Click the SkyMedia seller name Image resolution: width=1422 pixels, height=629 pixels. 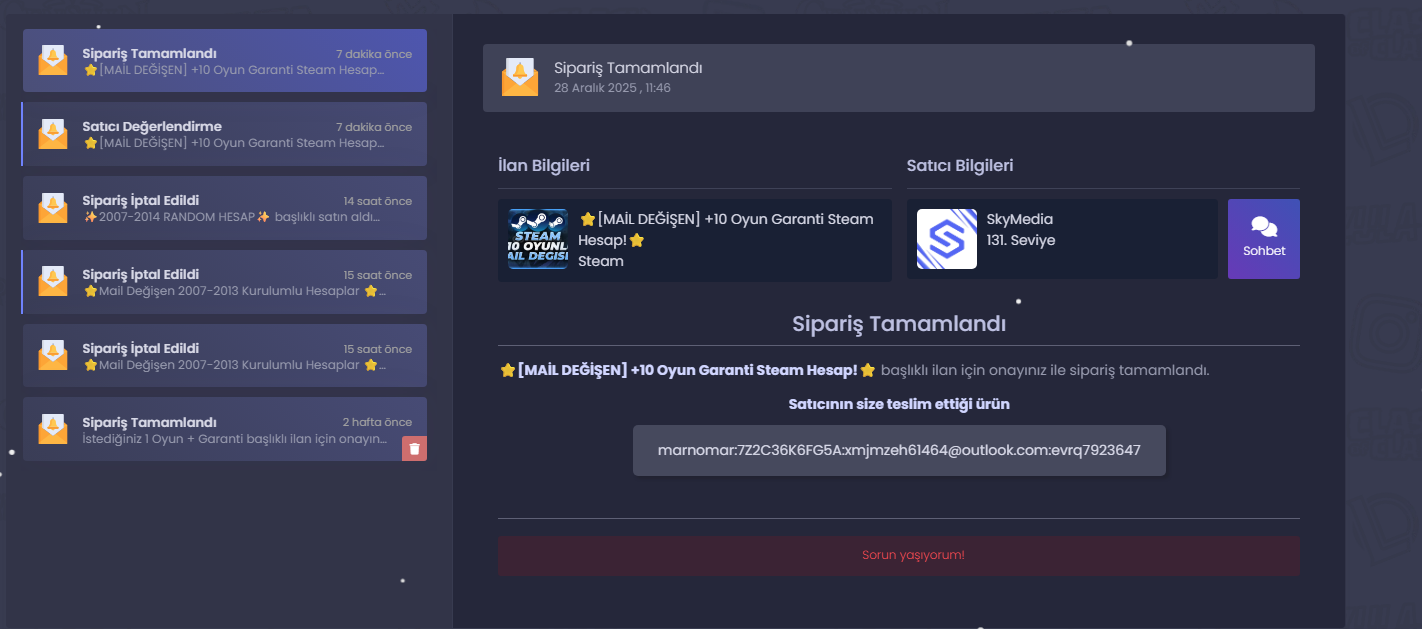[x=1020, y=219]
